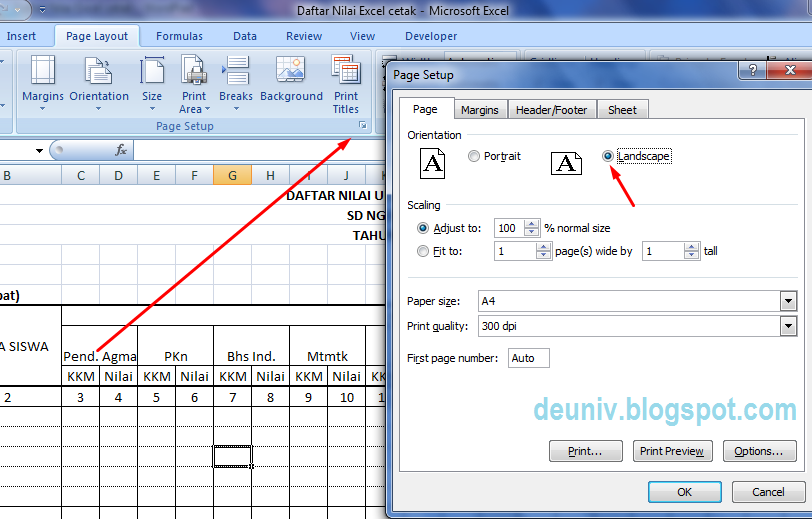
Task: Open the Print Area menu
Action: point(194,83)
